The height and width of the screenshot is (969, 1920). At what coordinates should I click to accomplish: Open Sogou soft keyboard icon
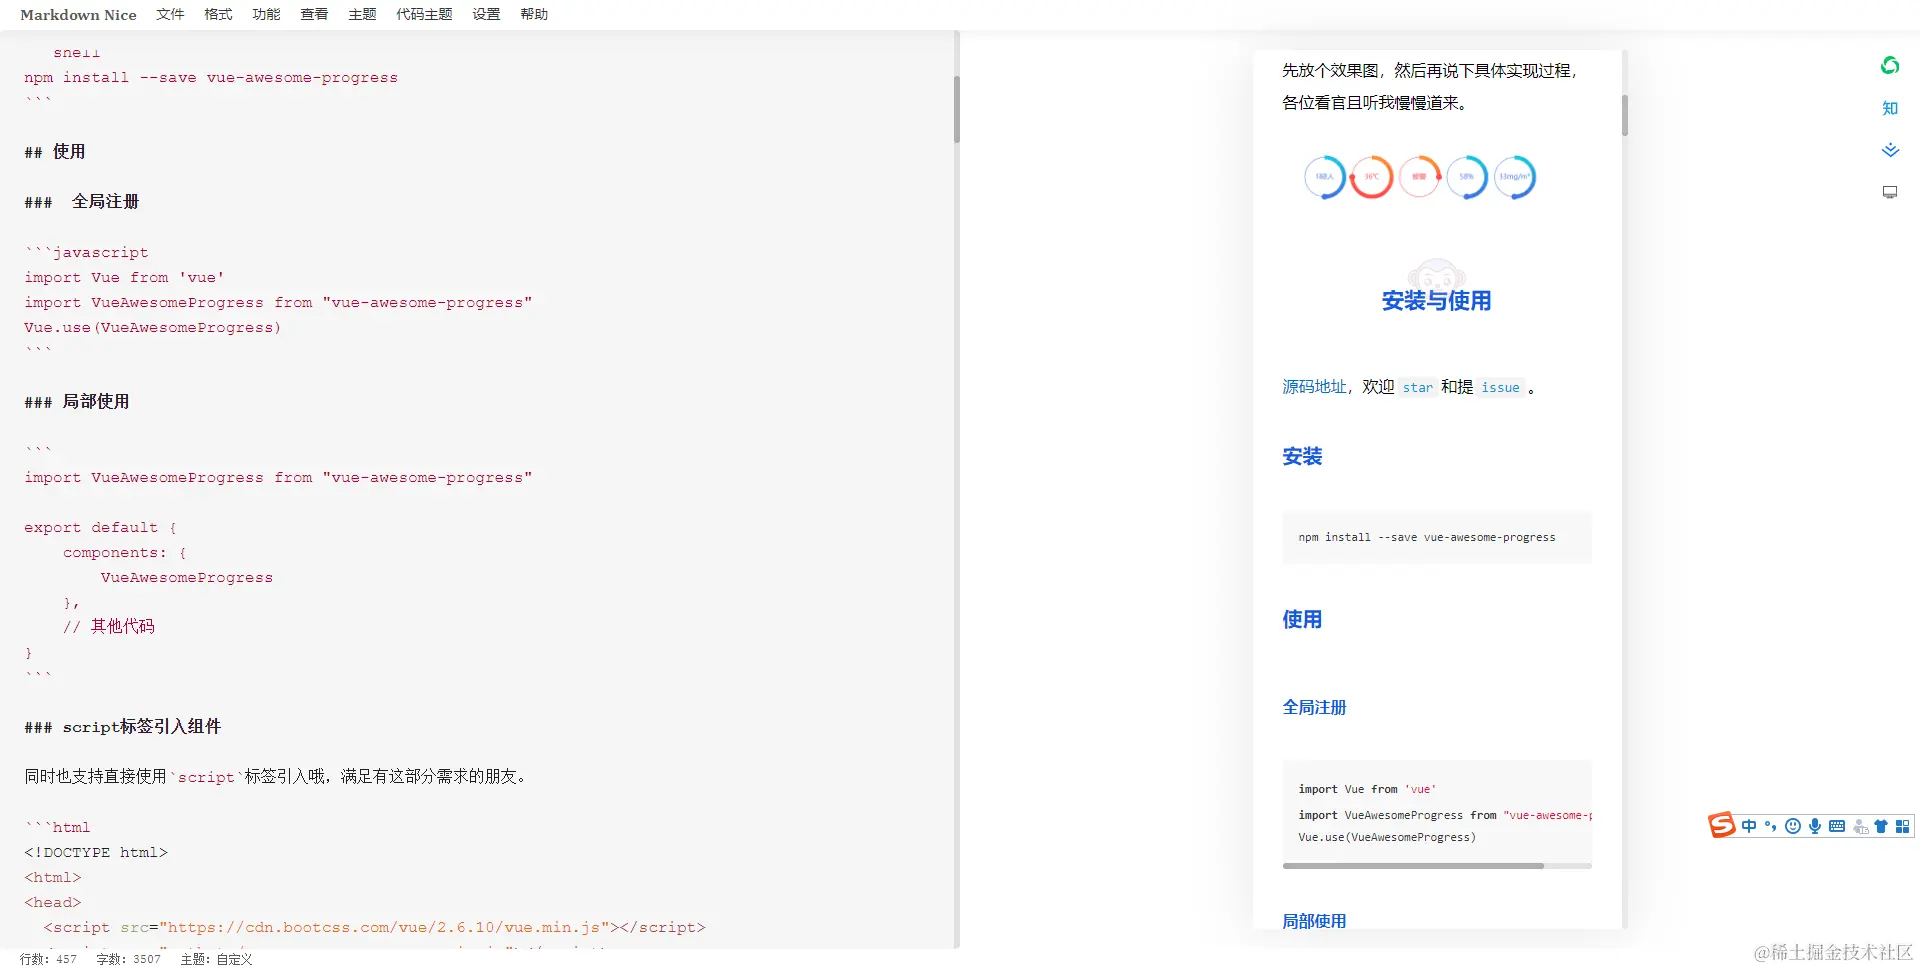1836,826
